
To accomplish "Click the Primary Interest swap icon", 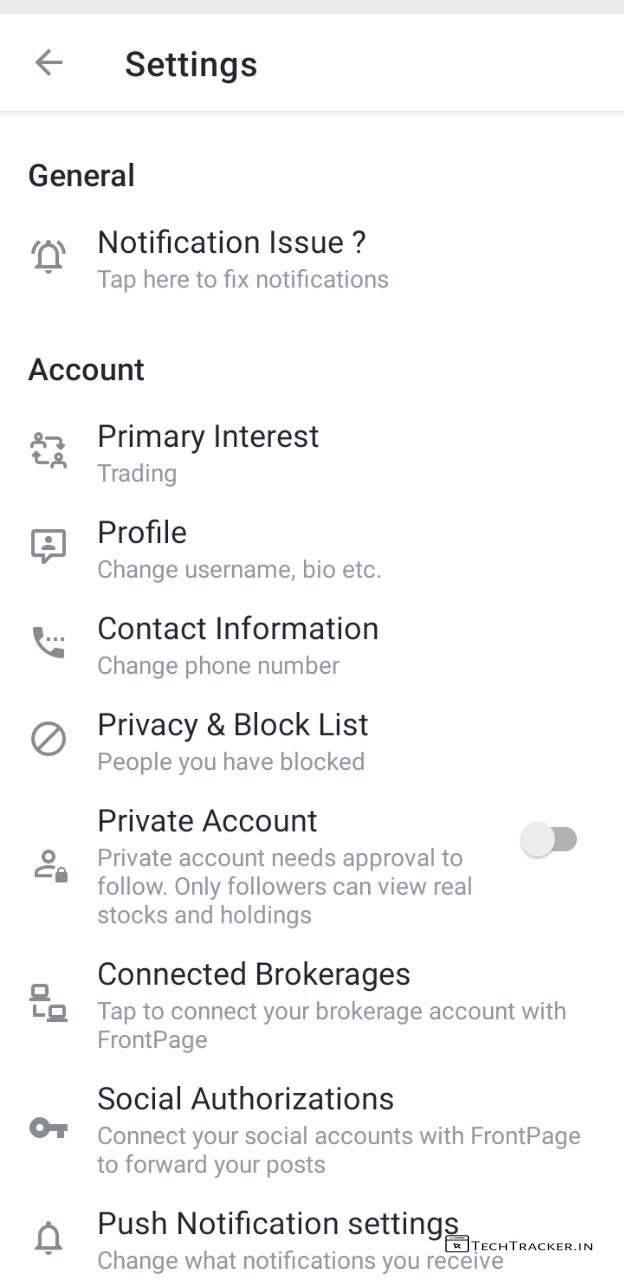I will pyautogui.click(x=48, y=451).
